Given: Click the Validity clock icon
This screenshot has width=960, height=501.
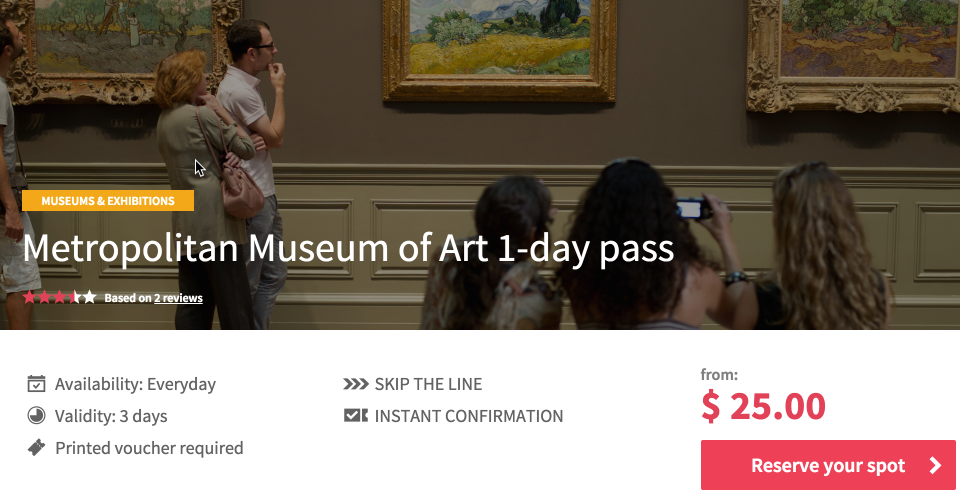Looking at the screenshot, I should pos(36,416).
